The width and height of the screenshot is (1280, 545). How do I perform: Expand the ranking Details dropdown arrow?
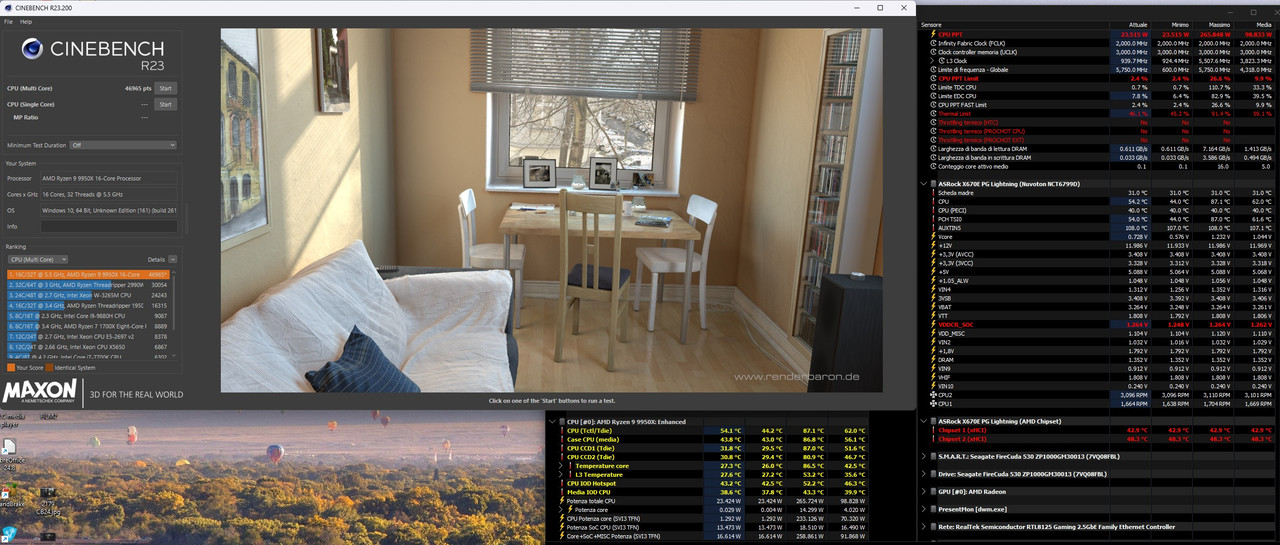[x=173, y=259]
